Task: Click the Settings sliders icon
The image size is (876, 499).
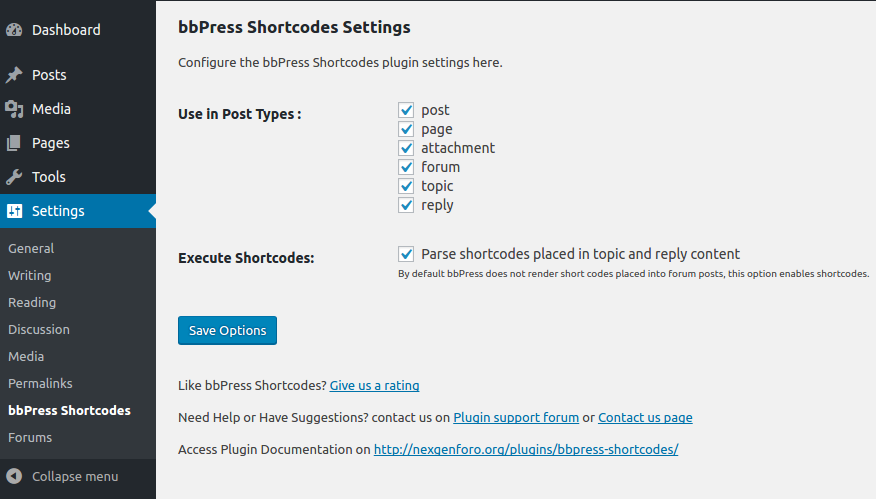Action: (14, 211)
